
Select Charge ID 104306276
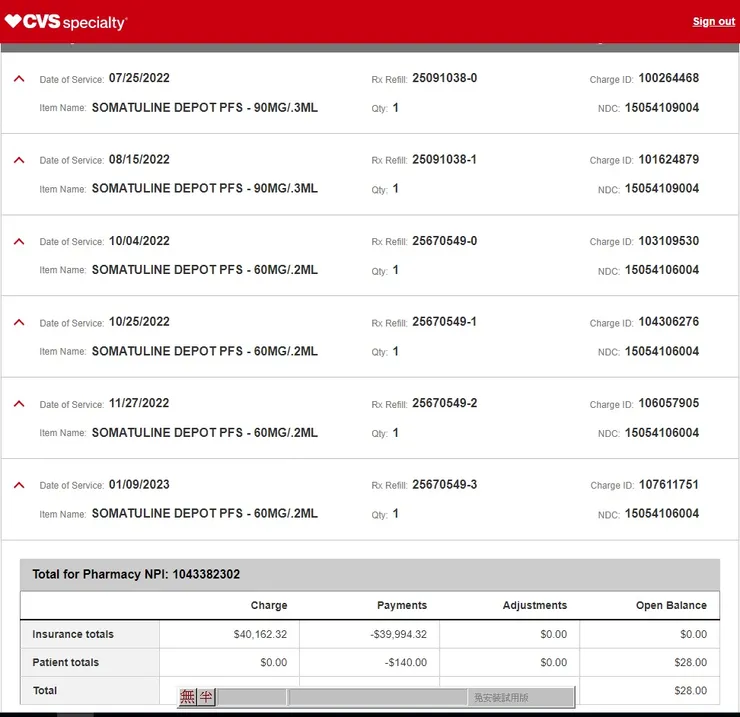(x=669, y=322)
